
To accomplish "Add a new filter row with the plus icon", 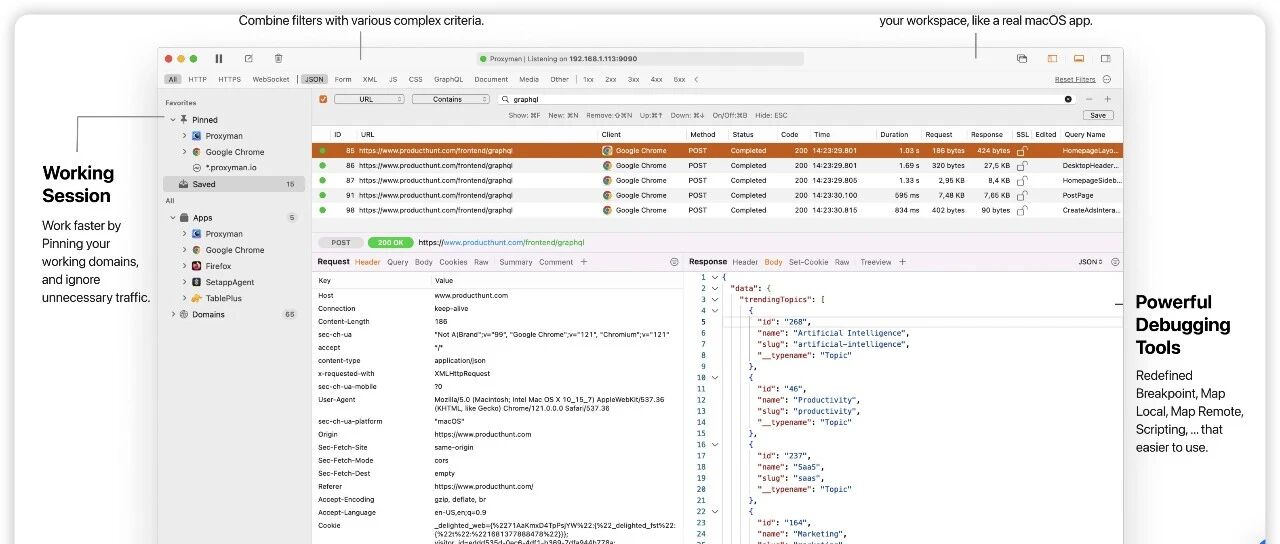I will 1107,99.
